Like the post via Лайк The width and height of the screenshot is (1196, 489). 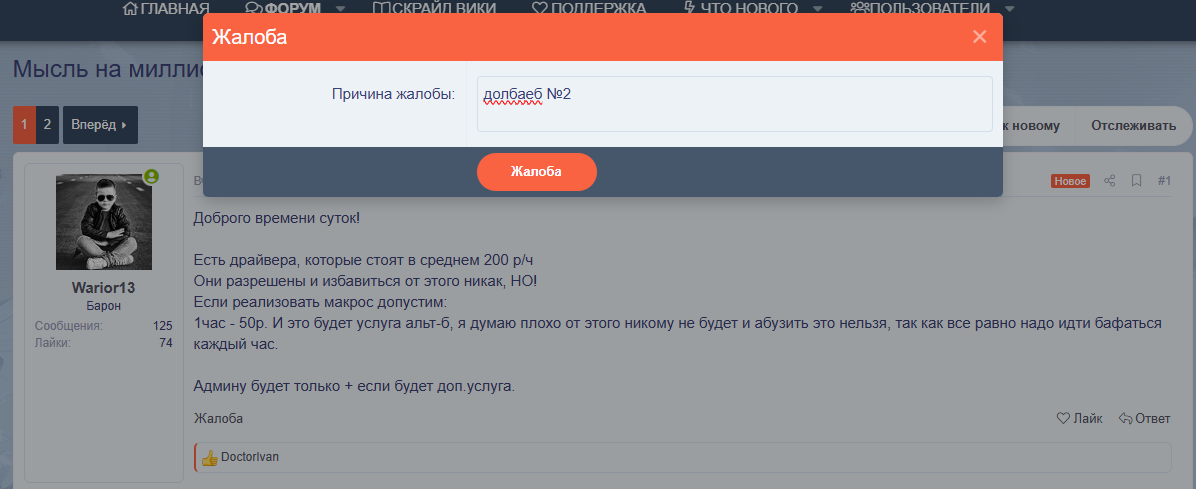click(x=1079, y=419)
